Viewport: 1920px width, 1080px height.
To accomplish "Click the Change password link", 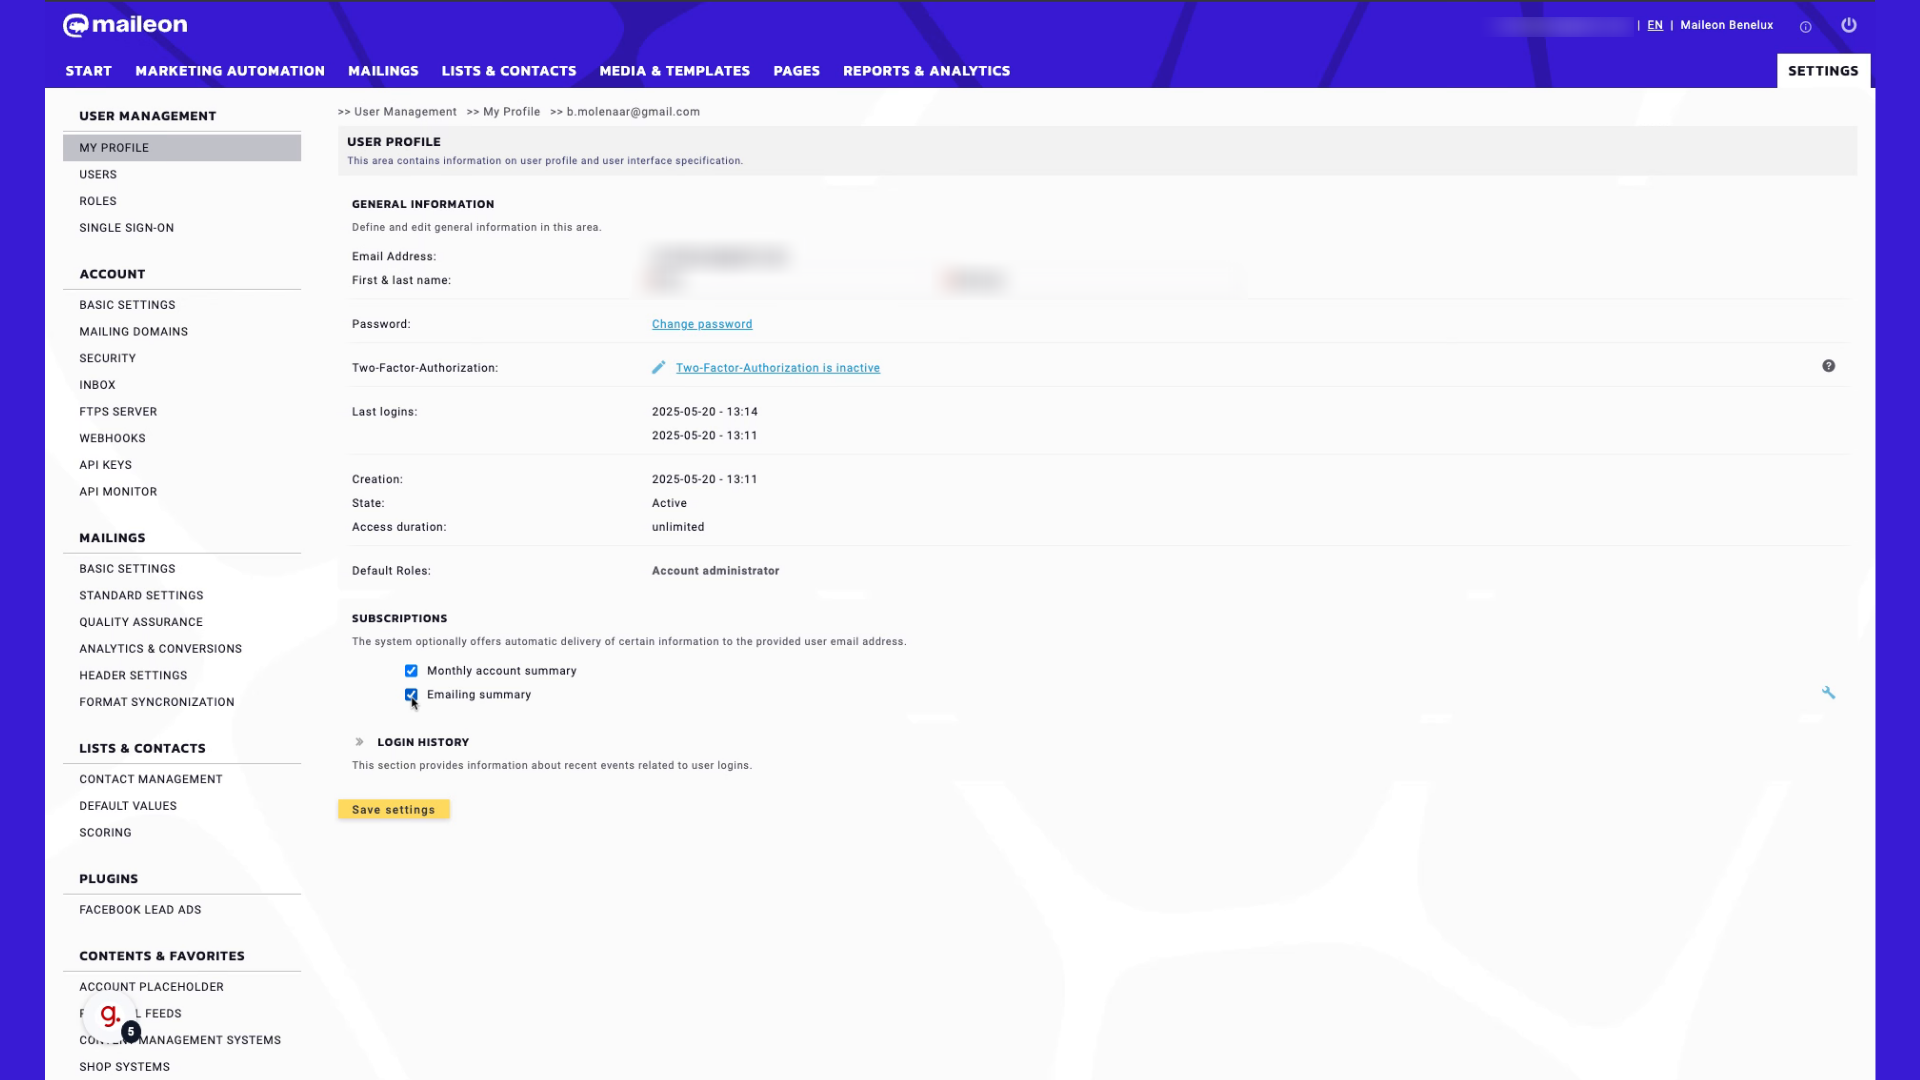I will [x=702, y=324].
